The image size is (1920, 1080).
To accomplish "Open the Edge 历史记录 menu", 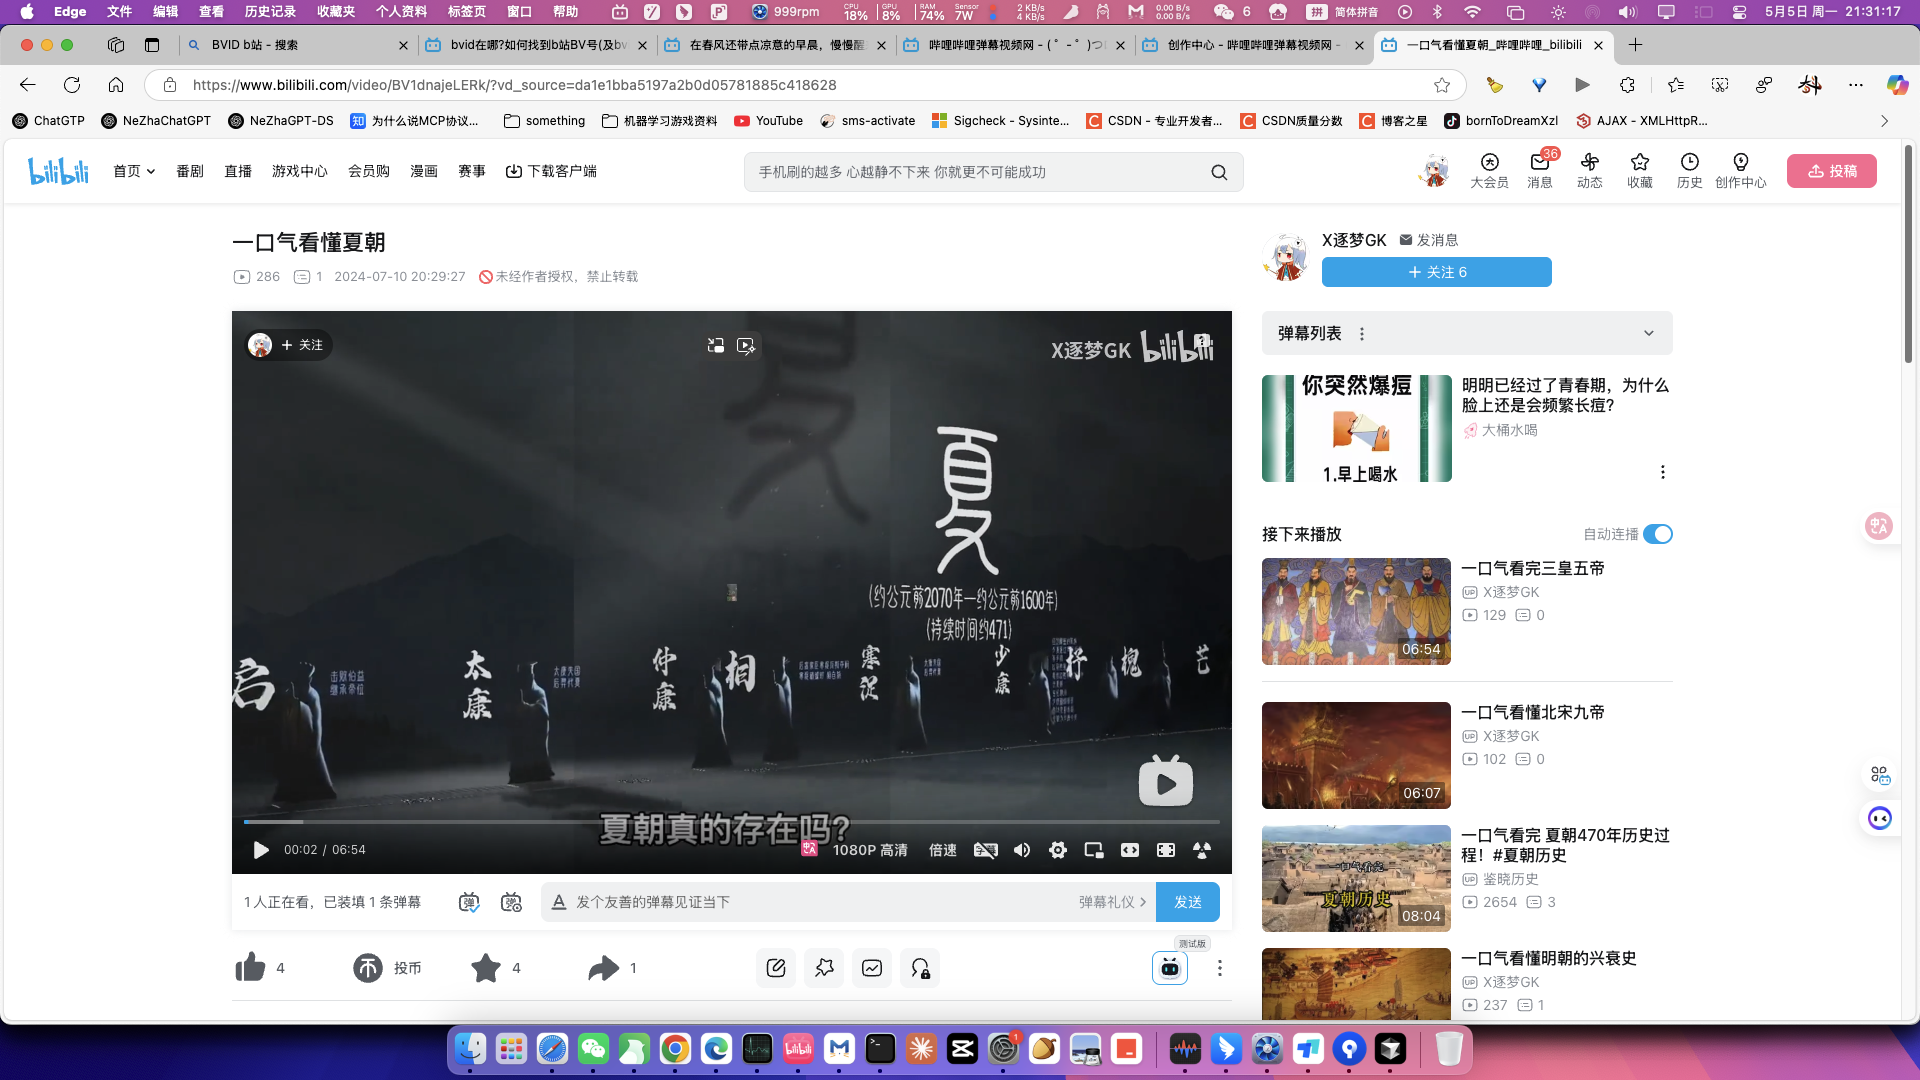I will (x=270, y=12).
